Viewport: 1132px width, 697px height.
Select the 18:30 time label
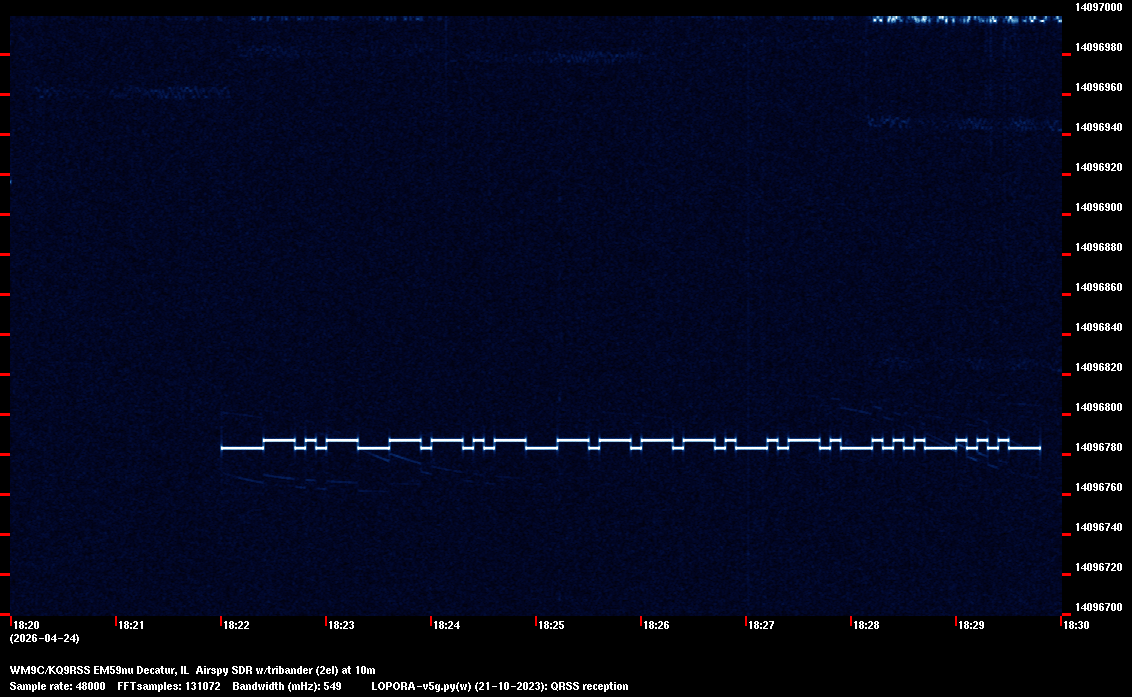pyautogui.click(x=1076, y=625)
